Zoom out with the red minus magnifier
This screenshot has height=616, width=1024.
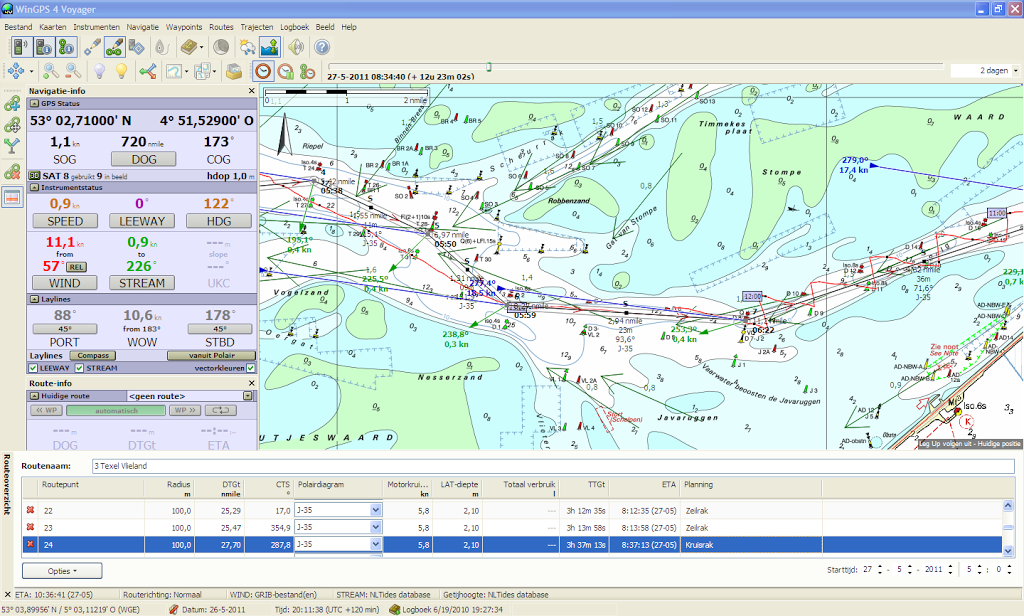(73, 71)
